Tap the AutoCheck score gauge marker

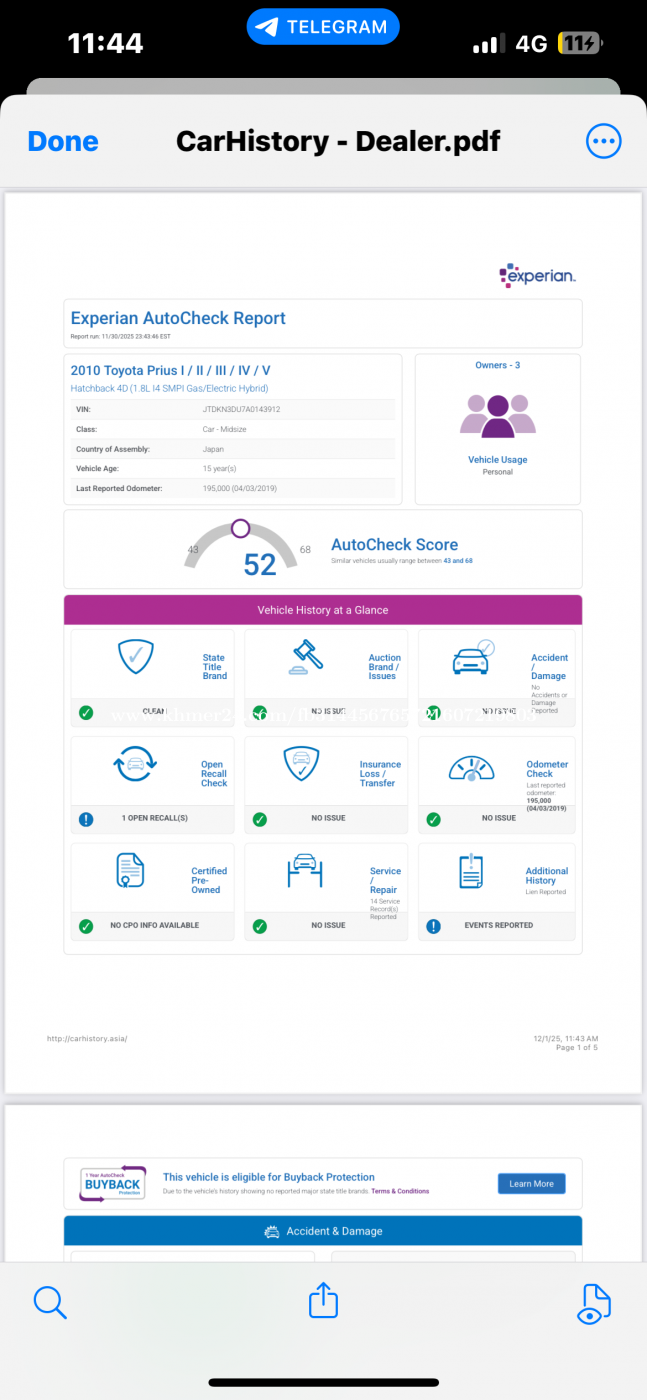(240, 528)
